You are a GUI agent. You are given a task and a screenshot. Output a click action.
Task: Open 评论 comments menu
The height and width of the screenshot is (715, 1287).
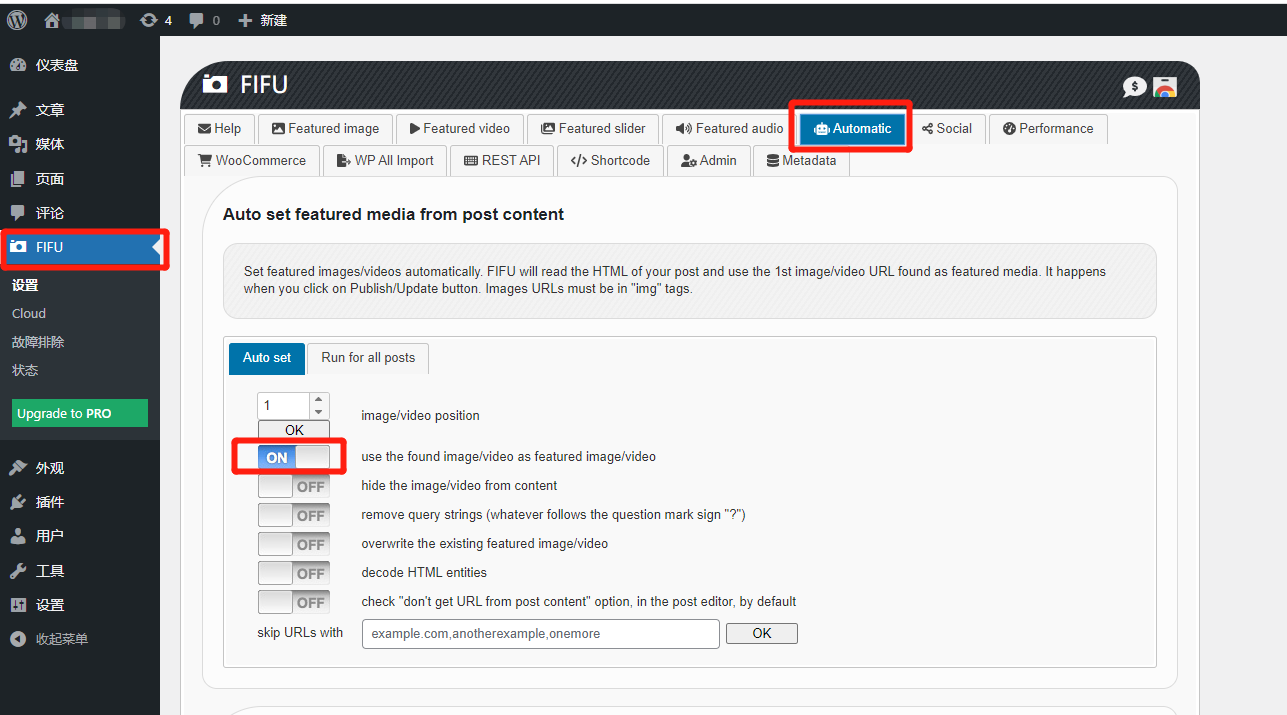pyautogui.click(x=80, y=213)
